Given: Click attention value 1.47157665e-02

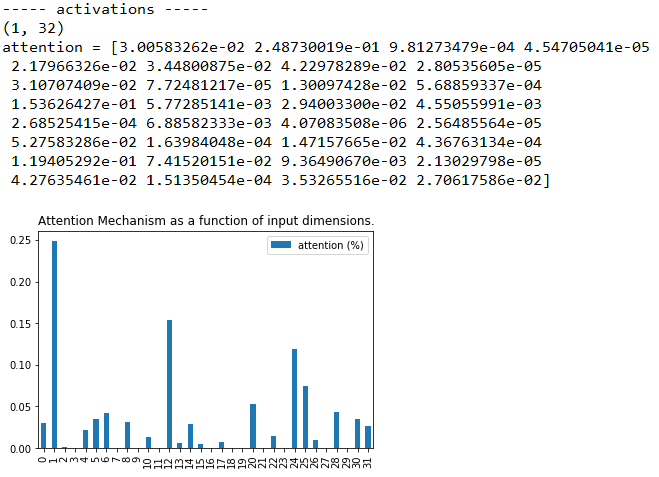Looking at the screenshot, I should tap(344, 142).
